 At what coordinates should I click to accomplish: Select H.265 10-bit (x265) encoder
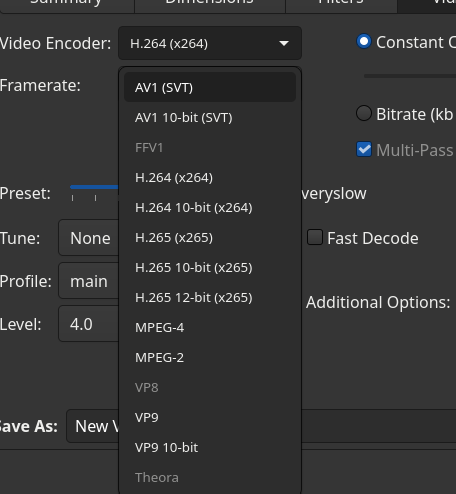(x=210, y=268)
